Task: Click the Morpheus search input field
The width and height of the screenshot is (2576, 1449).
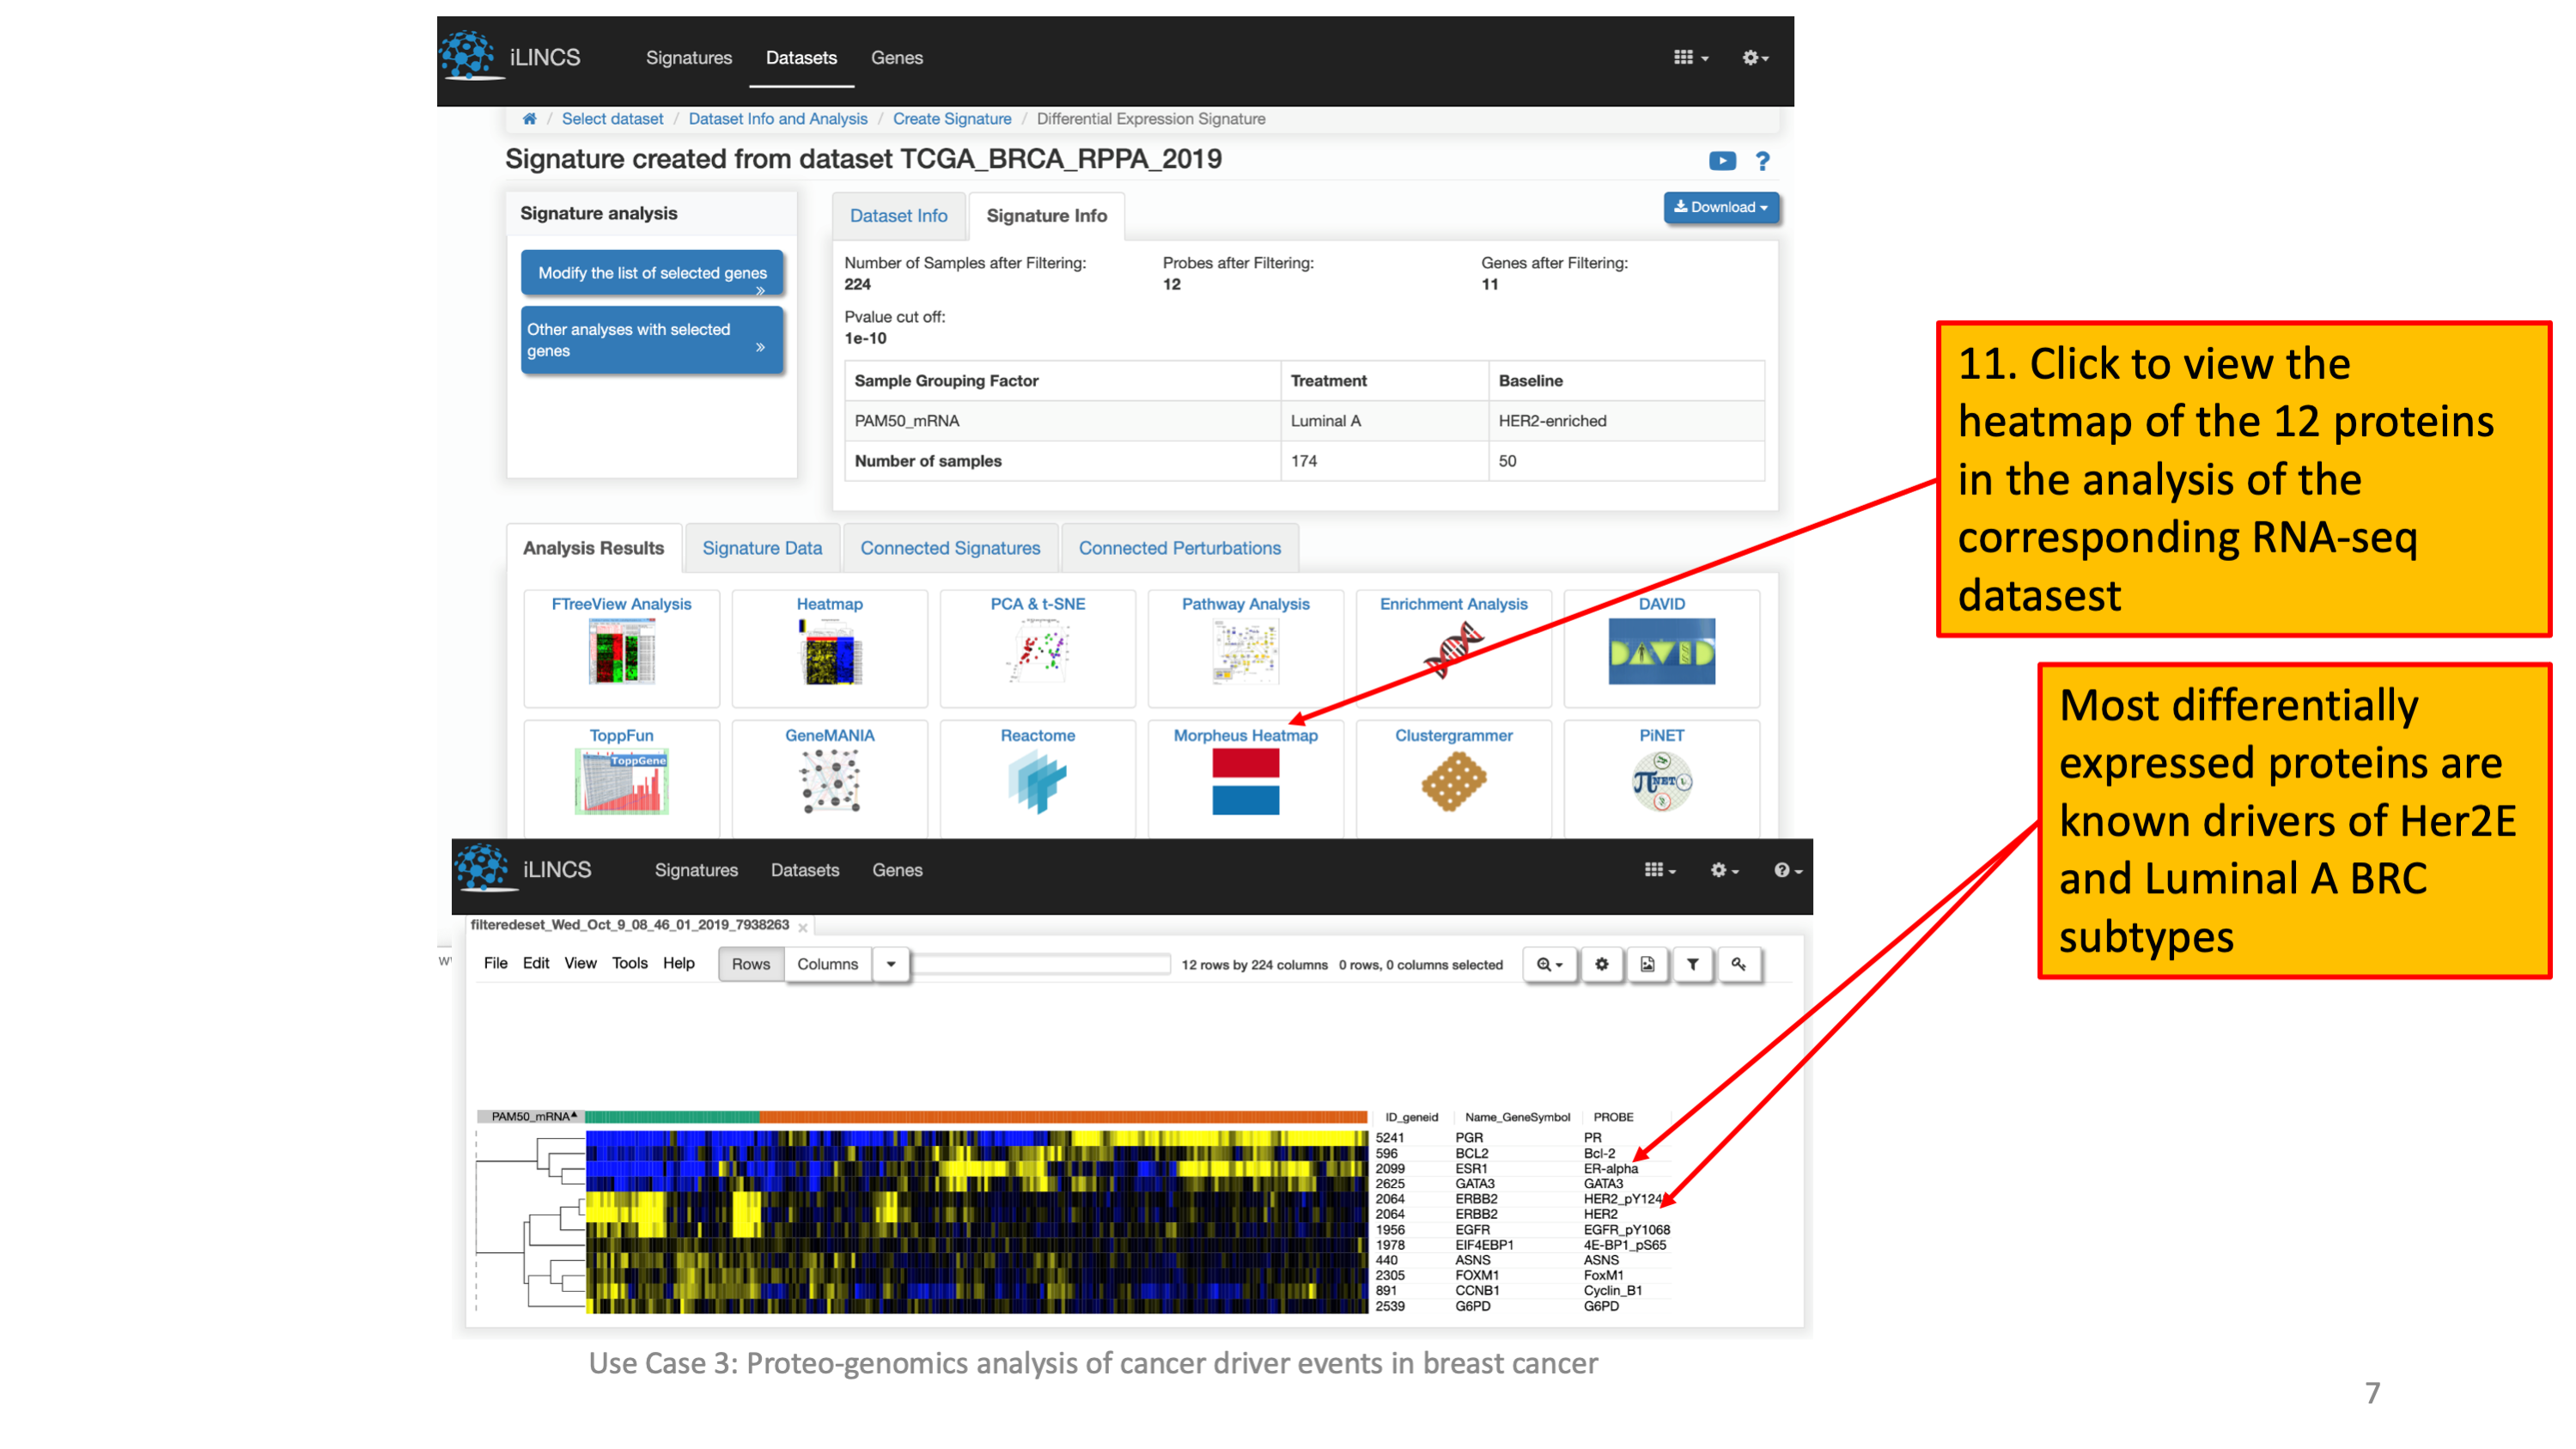Action: [1040, 964]
